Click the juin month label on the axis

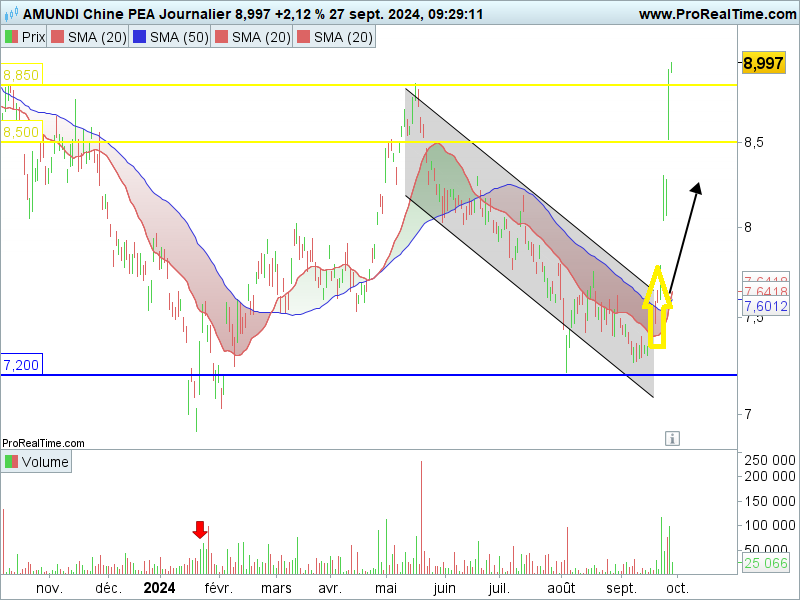[444, 588]
